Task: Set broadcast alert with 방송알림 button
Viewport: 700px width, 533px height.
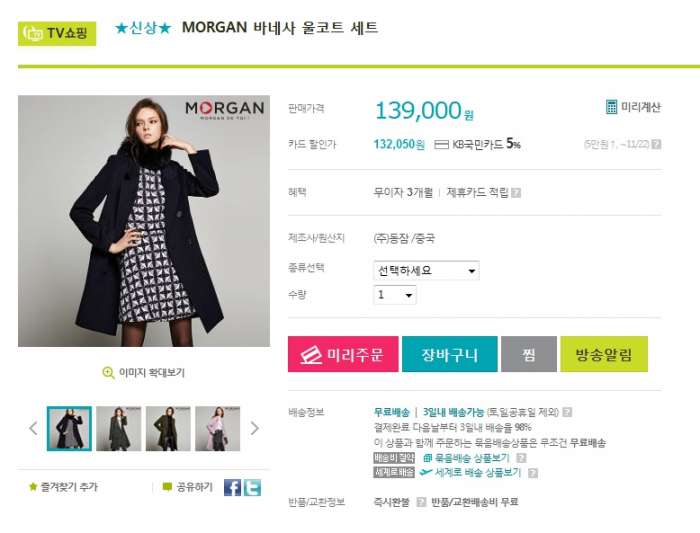Action: pos(604,354)
